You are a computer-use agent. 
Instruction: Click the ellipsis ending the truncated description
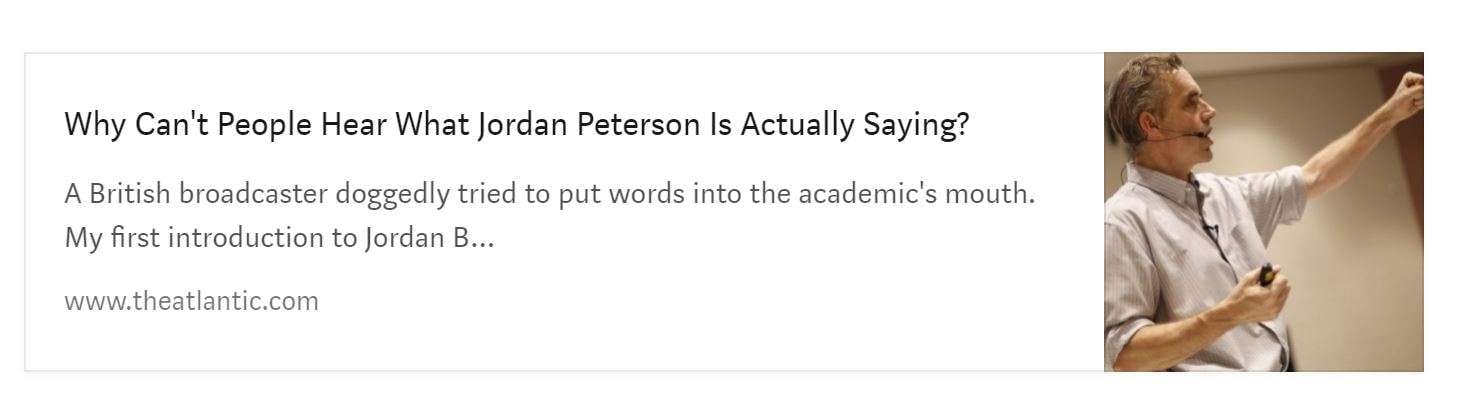(x=481, y=241)
